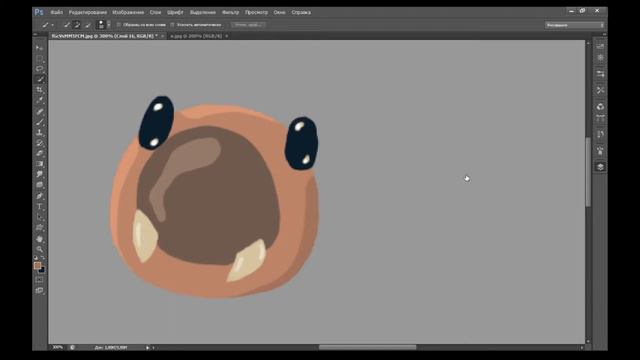Viewport: 640px width, 360px height.
Task: Click the horizontal scrollbar thumb
Action: [367, 347]
